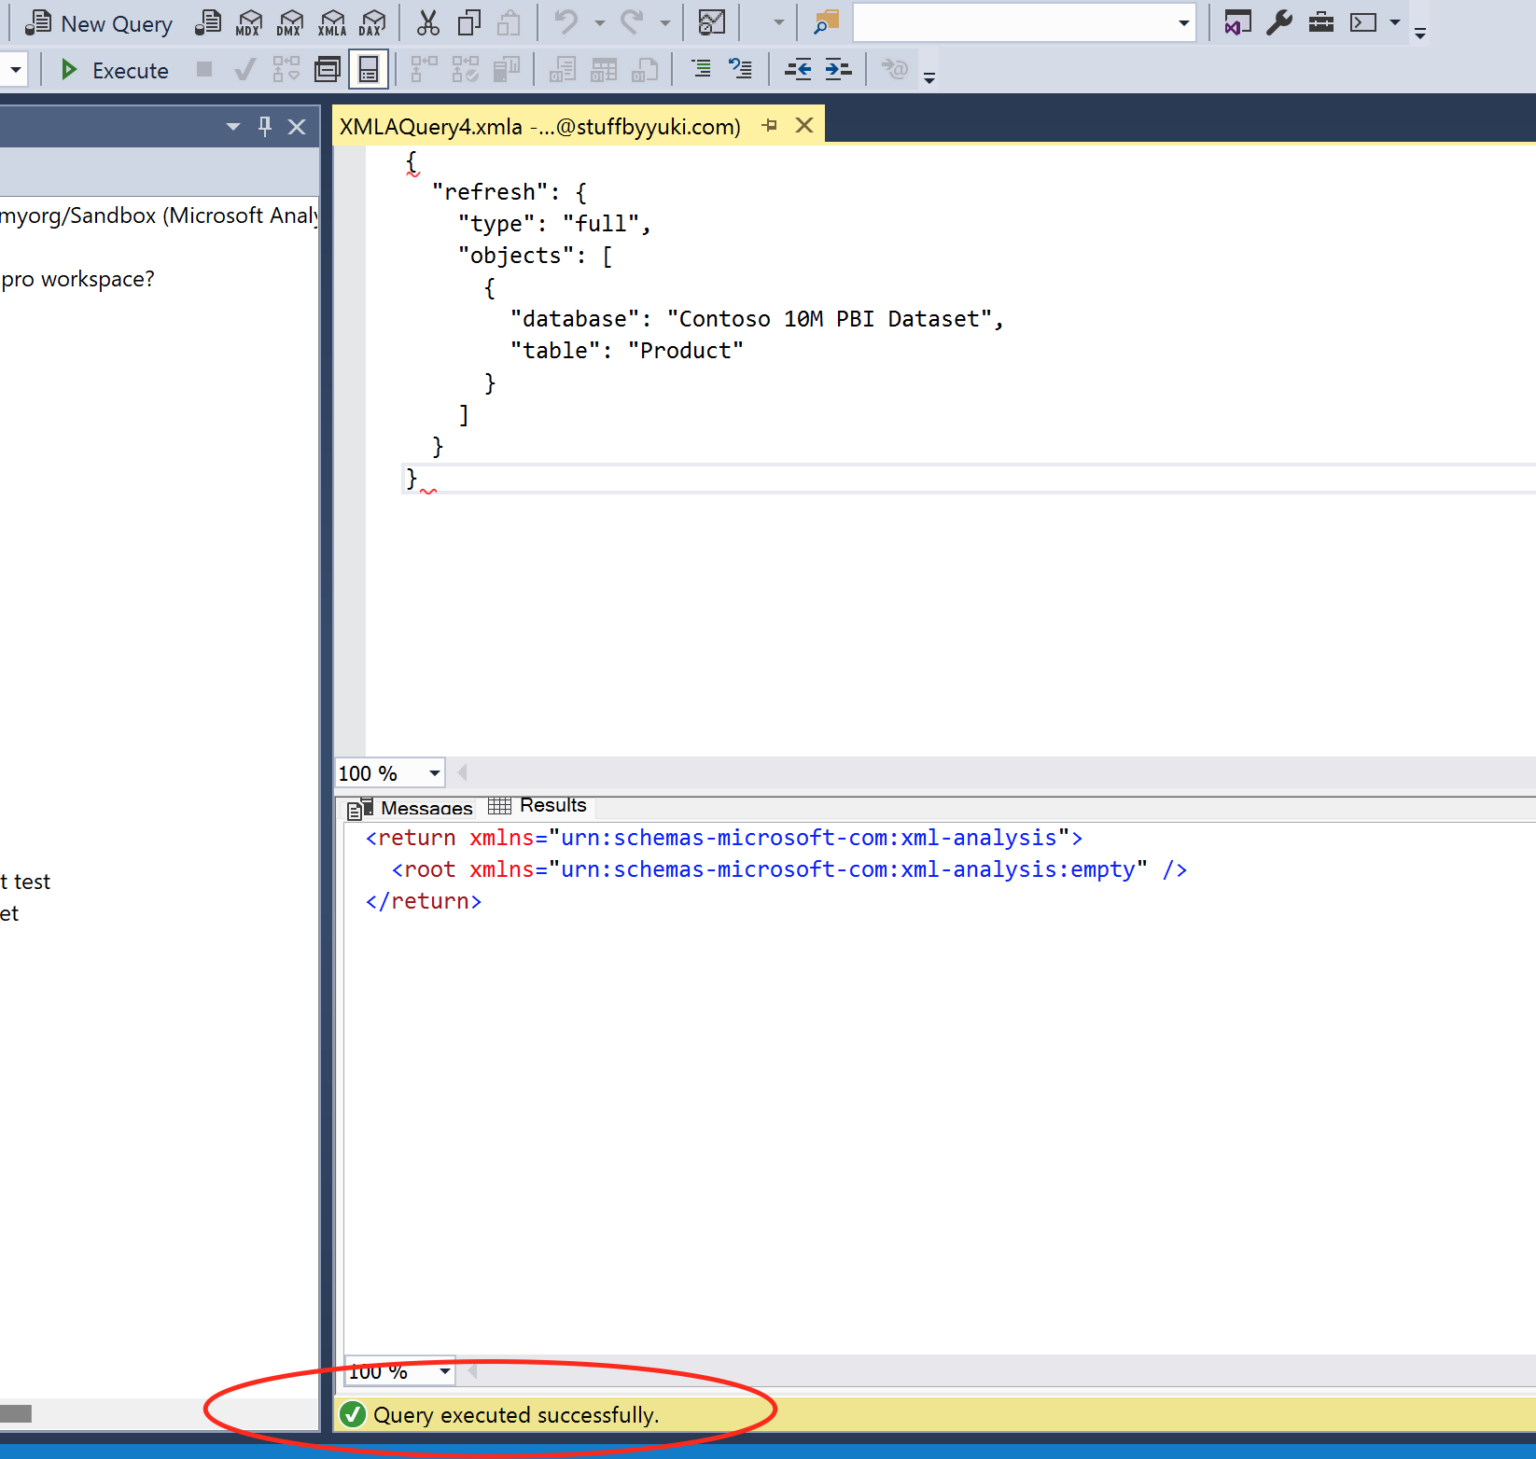Start a new DAX query

point(372,22)
